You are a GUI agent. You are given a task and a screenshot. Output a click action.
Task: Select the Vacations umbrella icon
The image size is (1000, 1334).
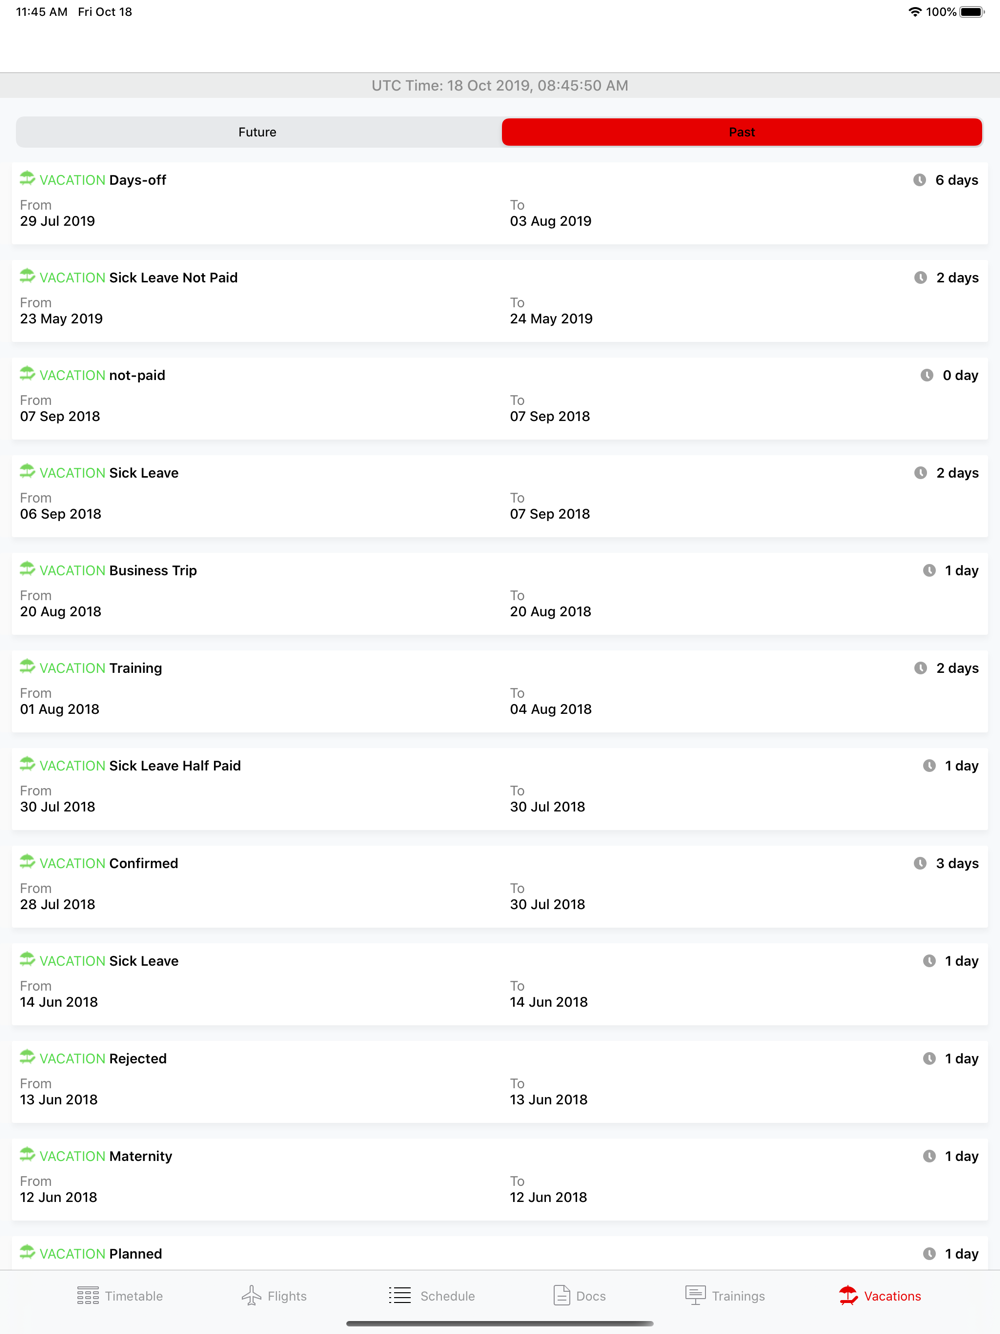pos(848,1295)
